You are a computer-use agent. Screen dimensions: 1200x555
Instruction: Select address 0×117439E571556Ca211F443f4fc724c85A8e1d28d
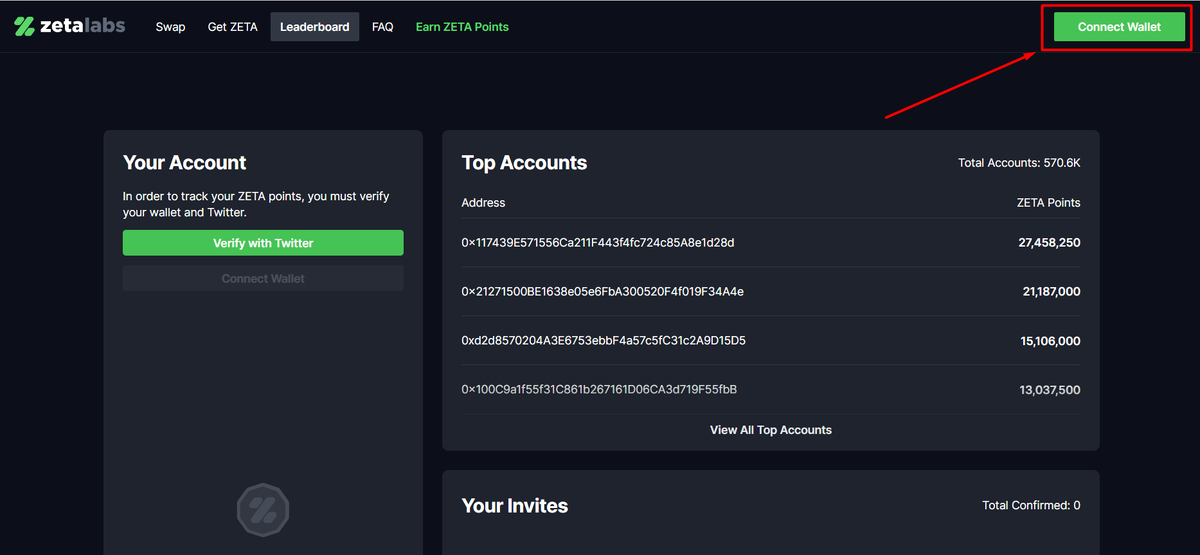pyautogui.click(x=598, y=242)
